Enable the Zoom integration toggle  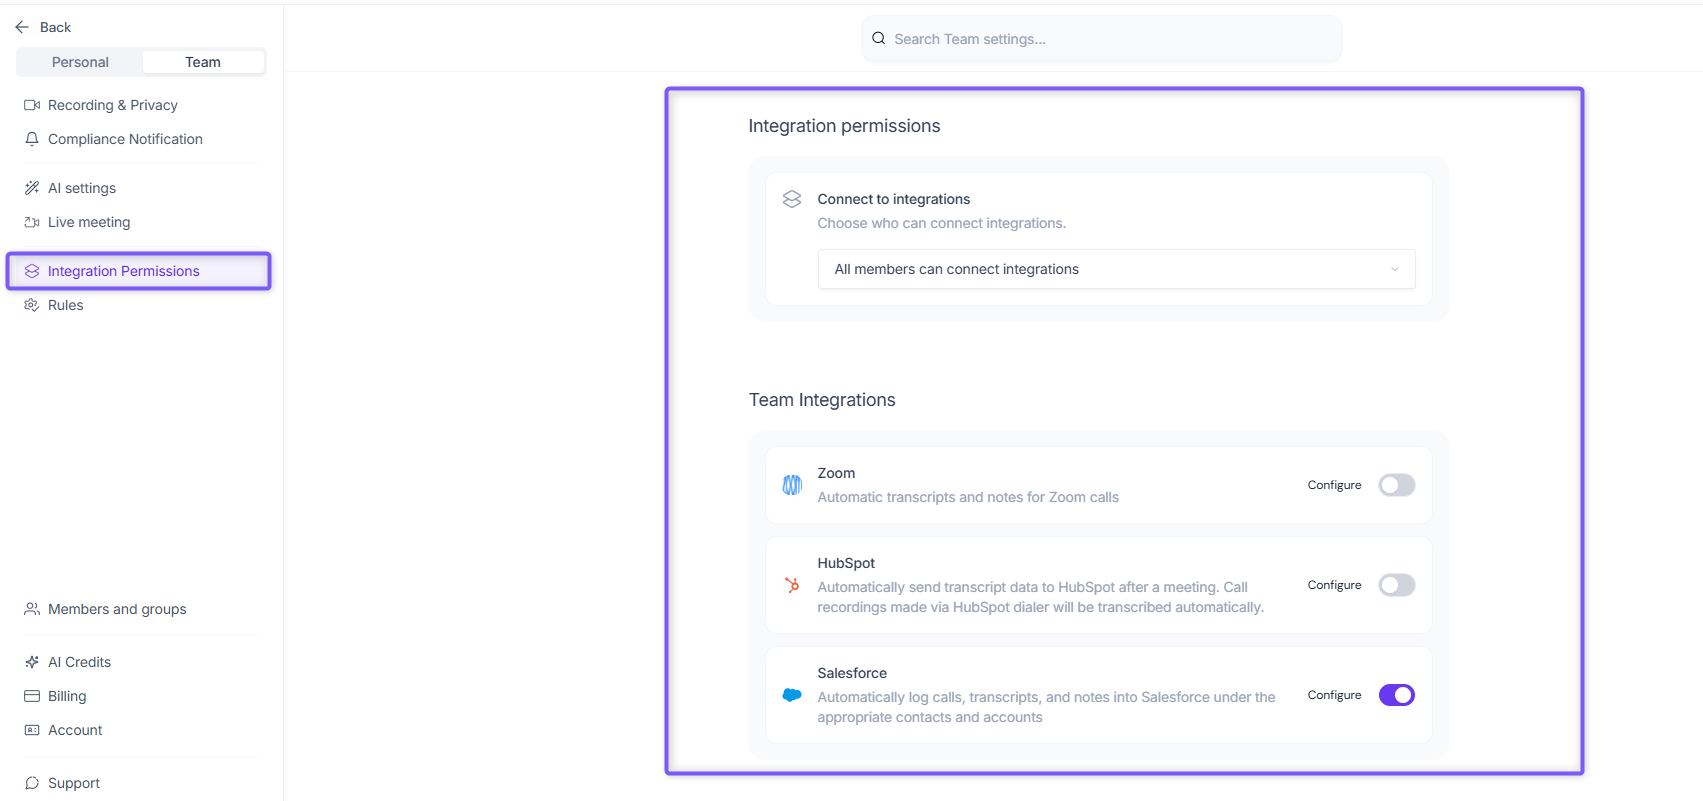1397,485
